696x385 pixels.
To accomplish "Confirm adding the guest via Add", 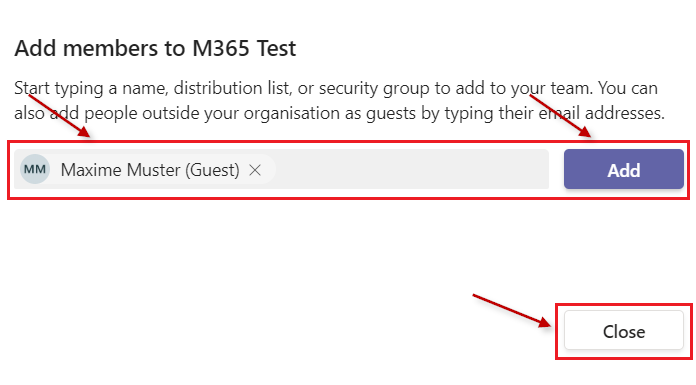I will [x=624, y=169].
